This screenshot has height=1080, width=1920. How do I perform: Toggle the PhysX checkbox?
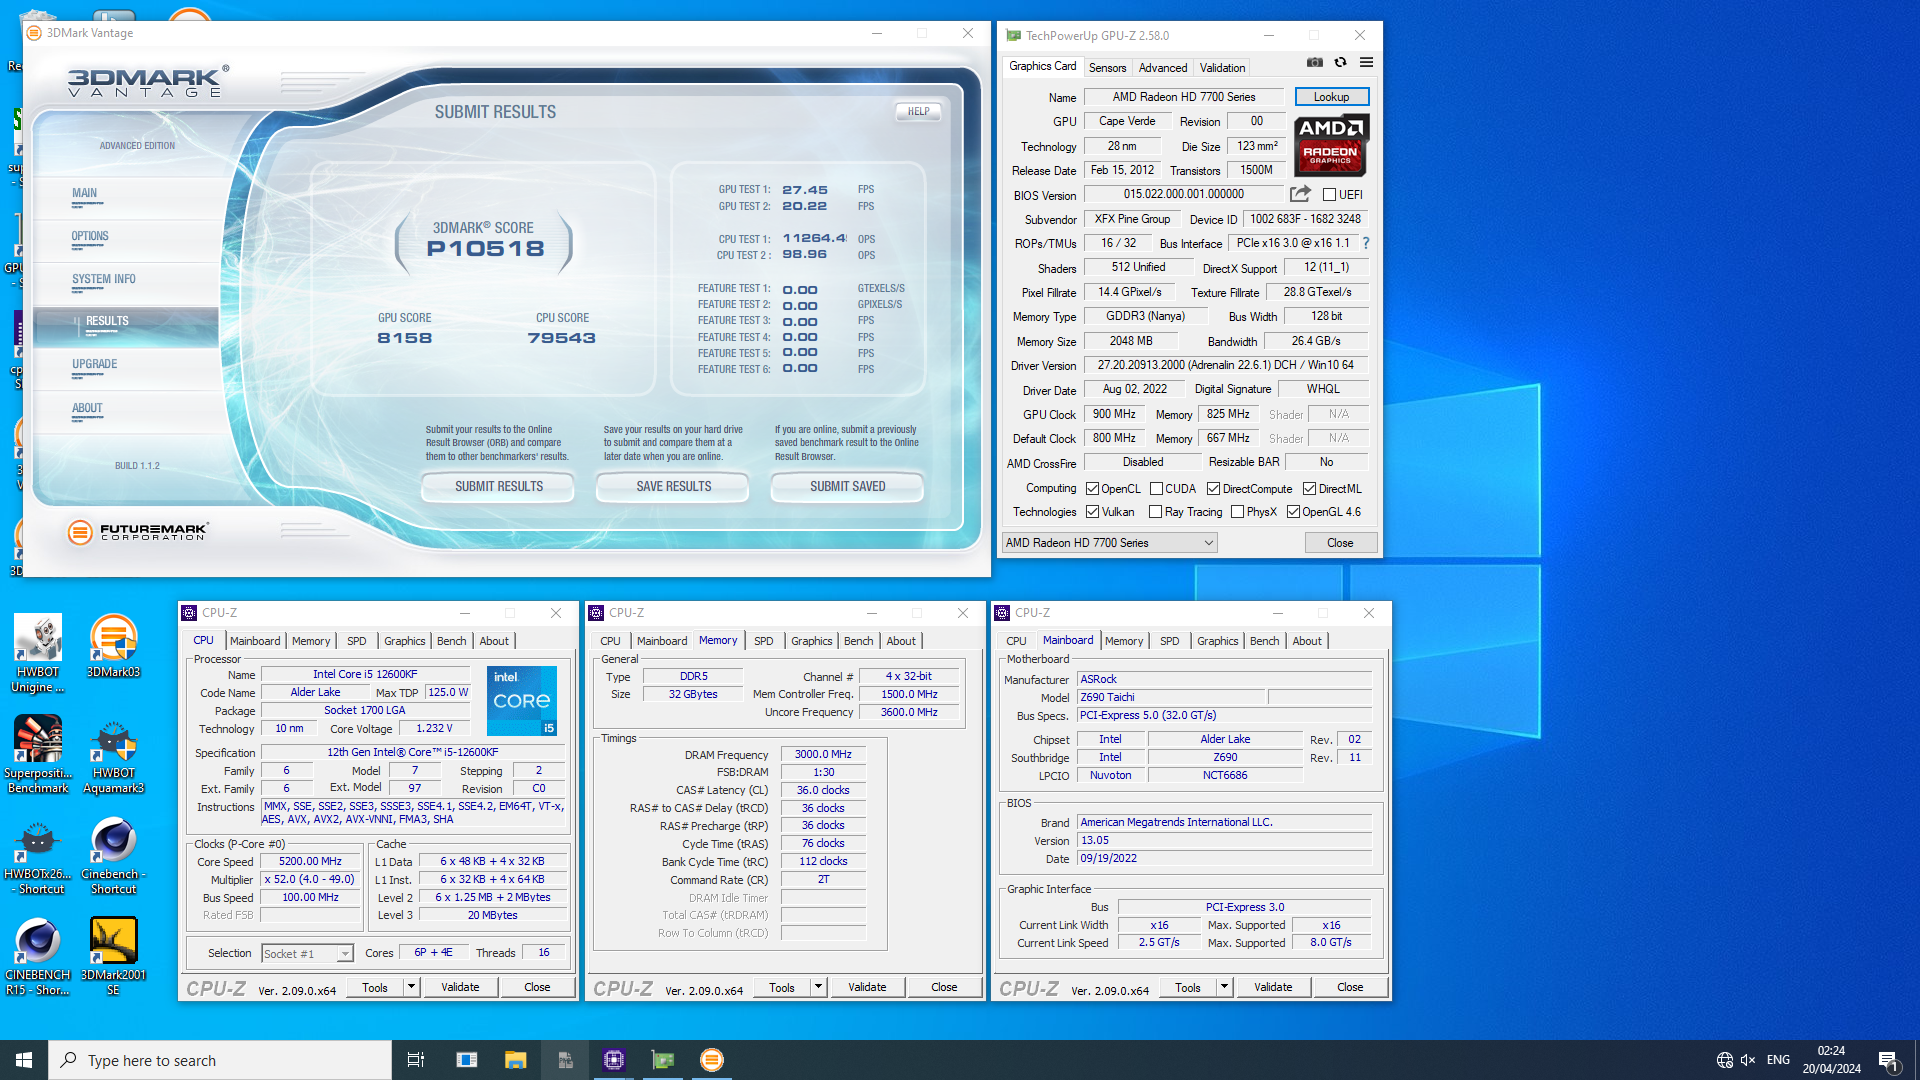click(1238, 512)
